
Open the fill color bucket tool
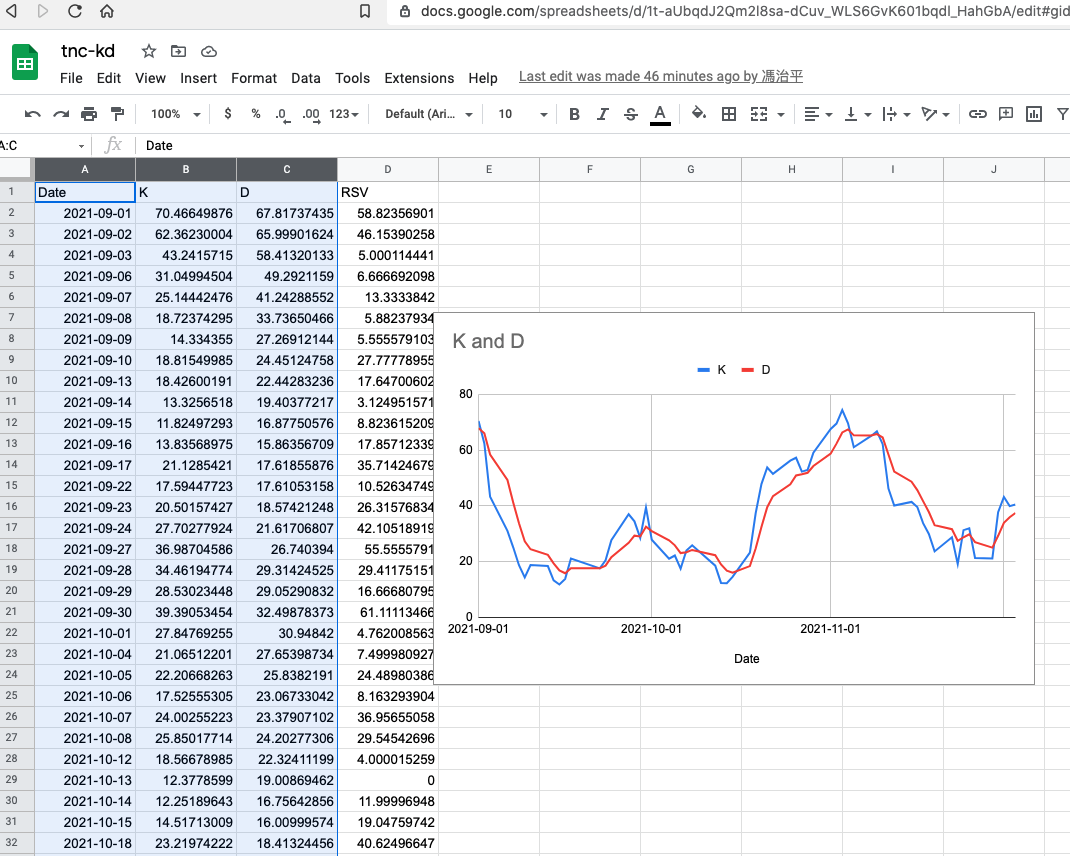tap(699, 114)
